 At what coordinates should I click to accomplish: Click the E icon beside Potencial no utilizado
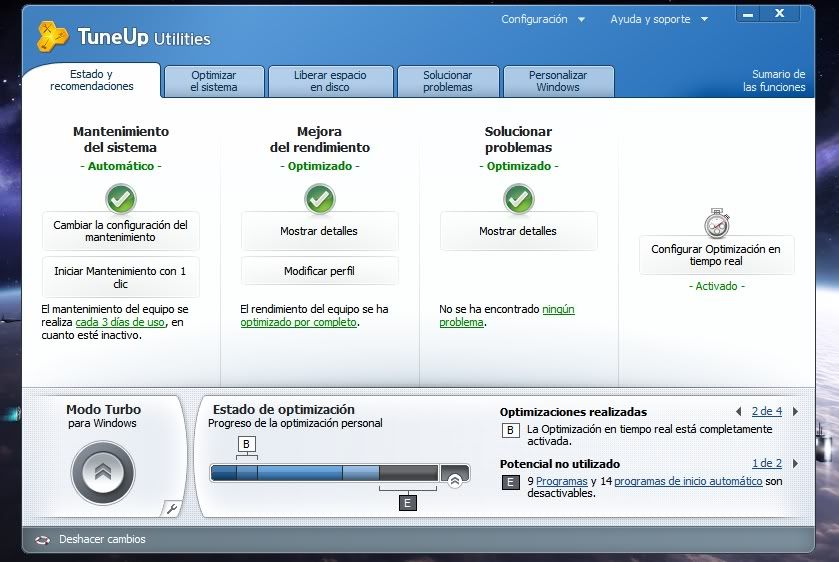[510, 482]
